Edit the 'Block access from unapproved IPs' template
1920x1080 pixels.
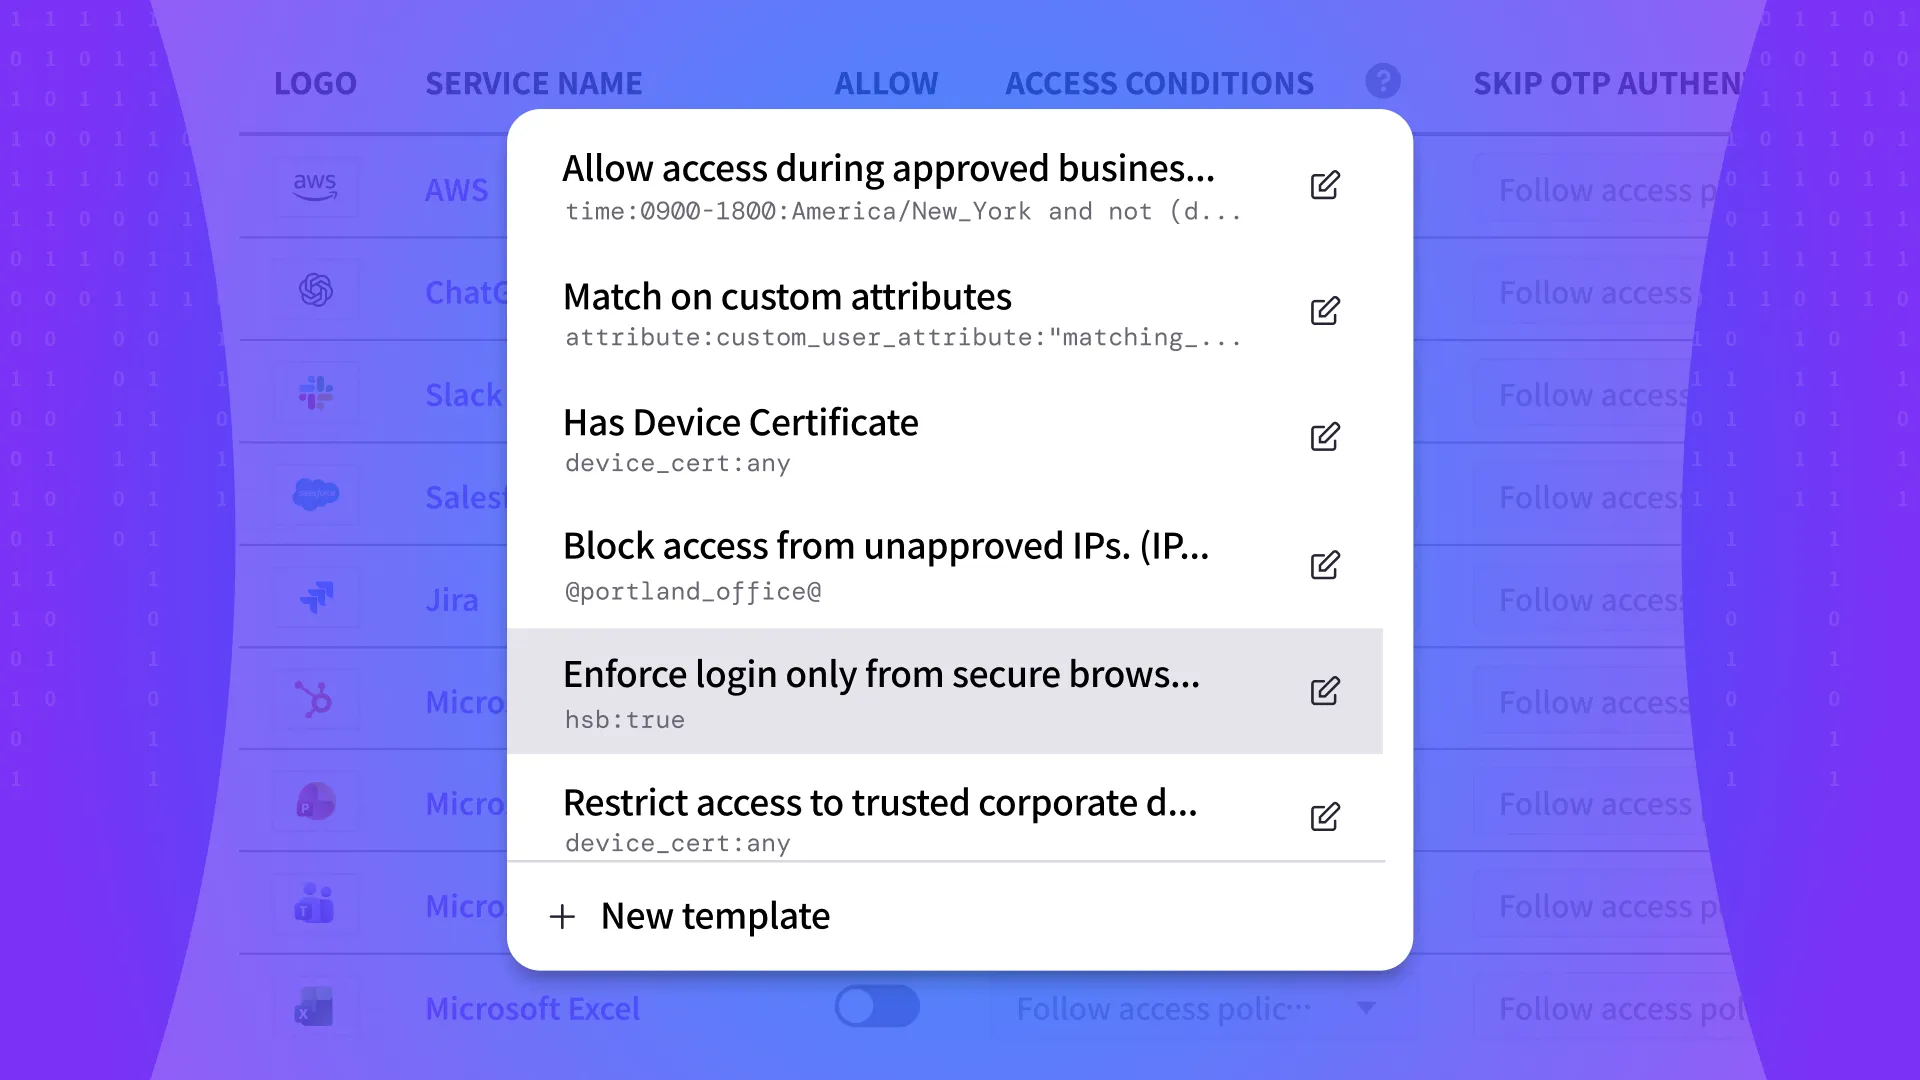[1325, 565]
